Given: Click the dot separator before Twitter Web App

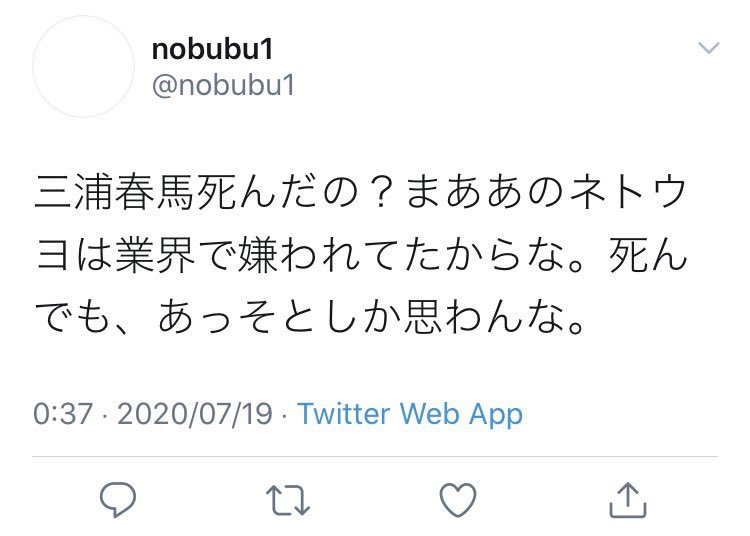Looking at the screenshot, I should click(x=285, y=413).
